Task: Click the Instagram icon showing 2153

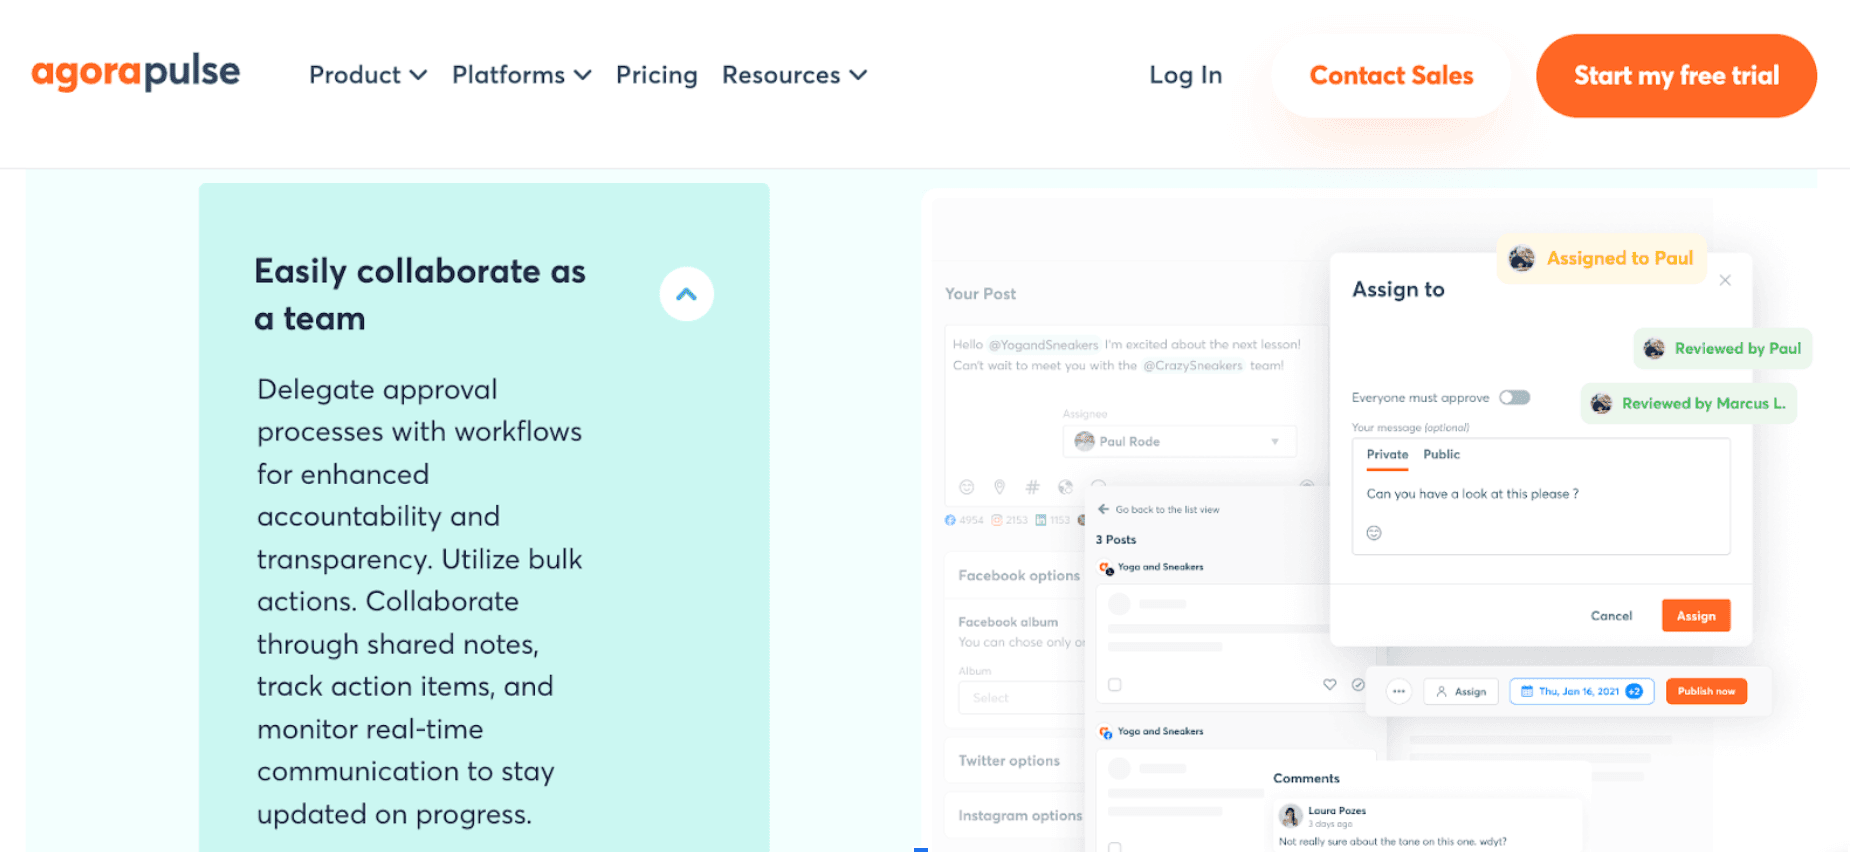Action: (996, 520)
